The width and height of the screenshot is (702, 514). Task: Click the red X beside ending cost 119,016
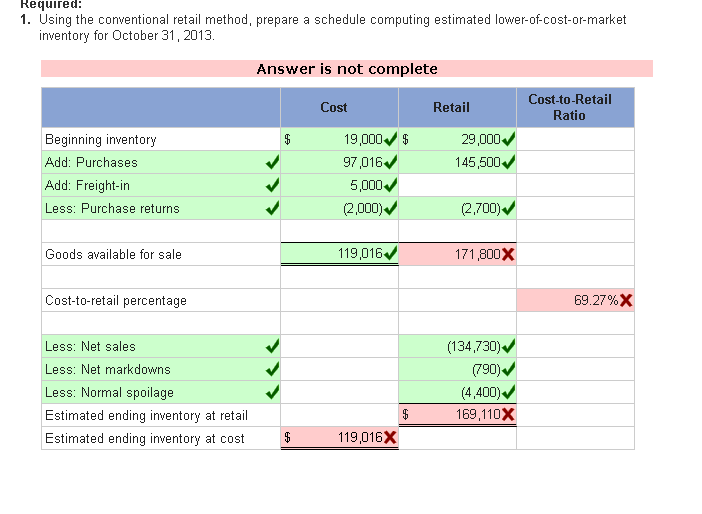tap(390, 437)
